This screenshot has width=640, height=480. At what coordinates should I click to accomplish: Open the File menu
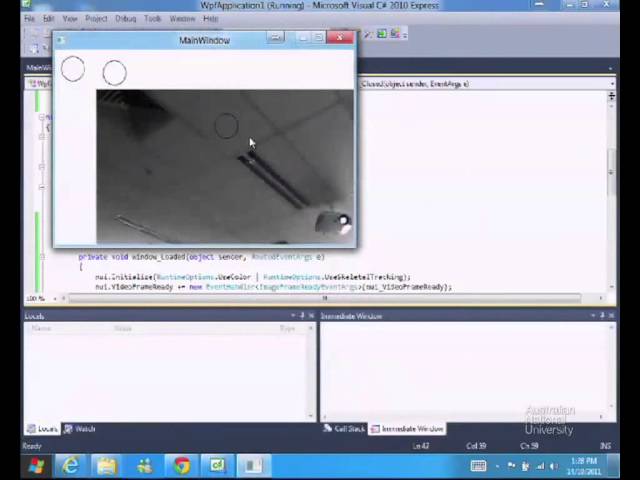tap(29, 19)
